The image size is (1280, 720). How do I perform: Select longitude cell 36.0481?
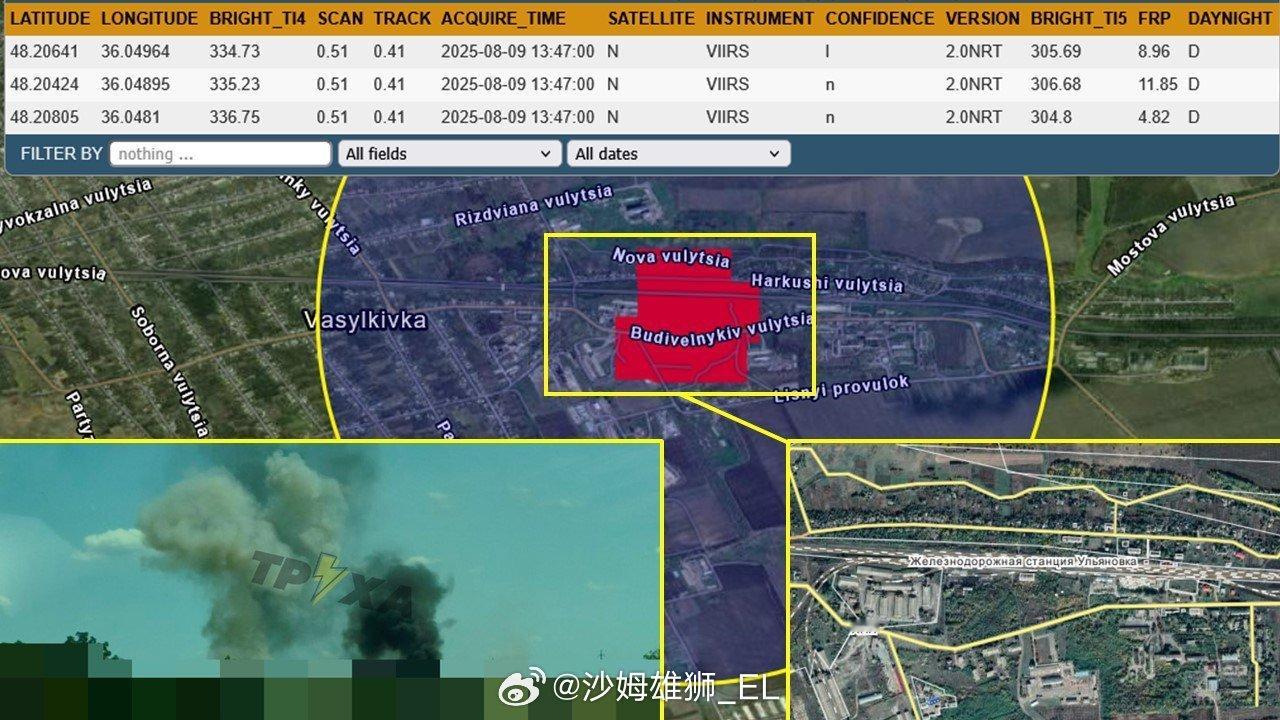click(x=130, y=117)
